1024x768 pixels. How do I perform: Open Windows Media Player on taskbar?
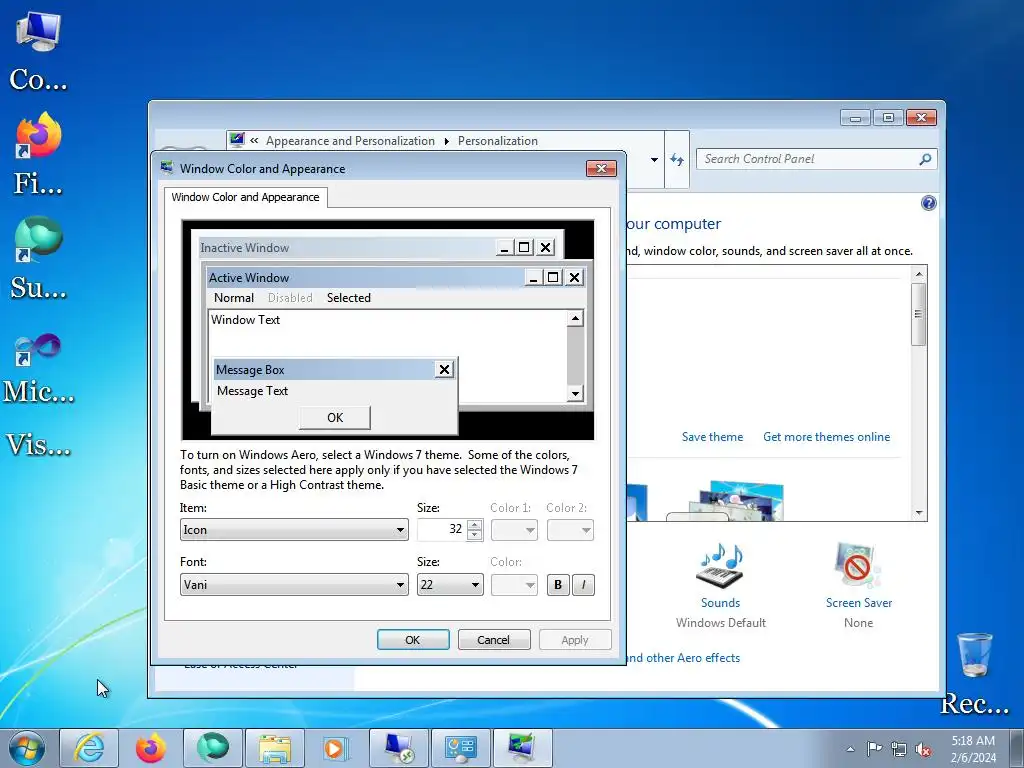point(336,748)
